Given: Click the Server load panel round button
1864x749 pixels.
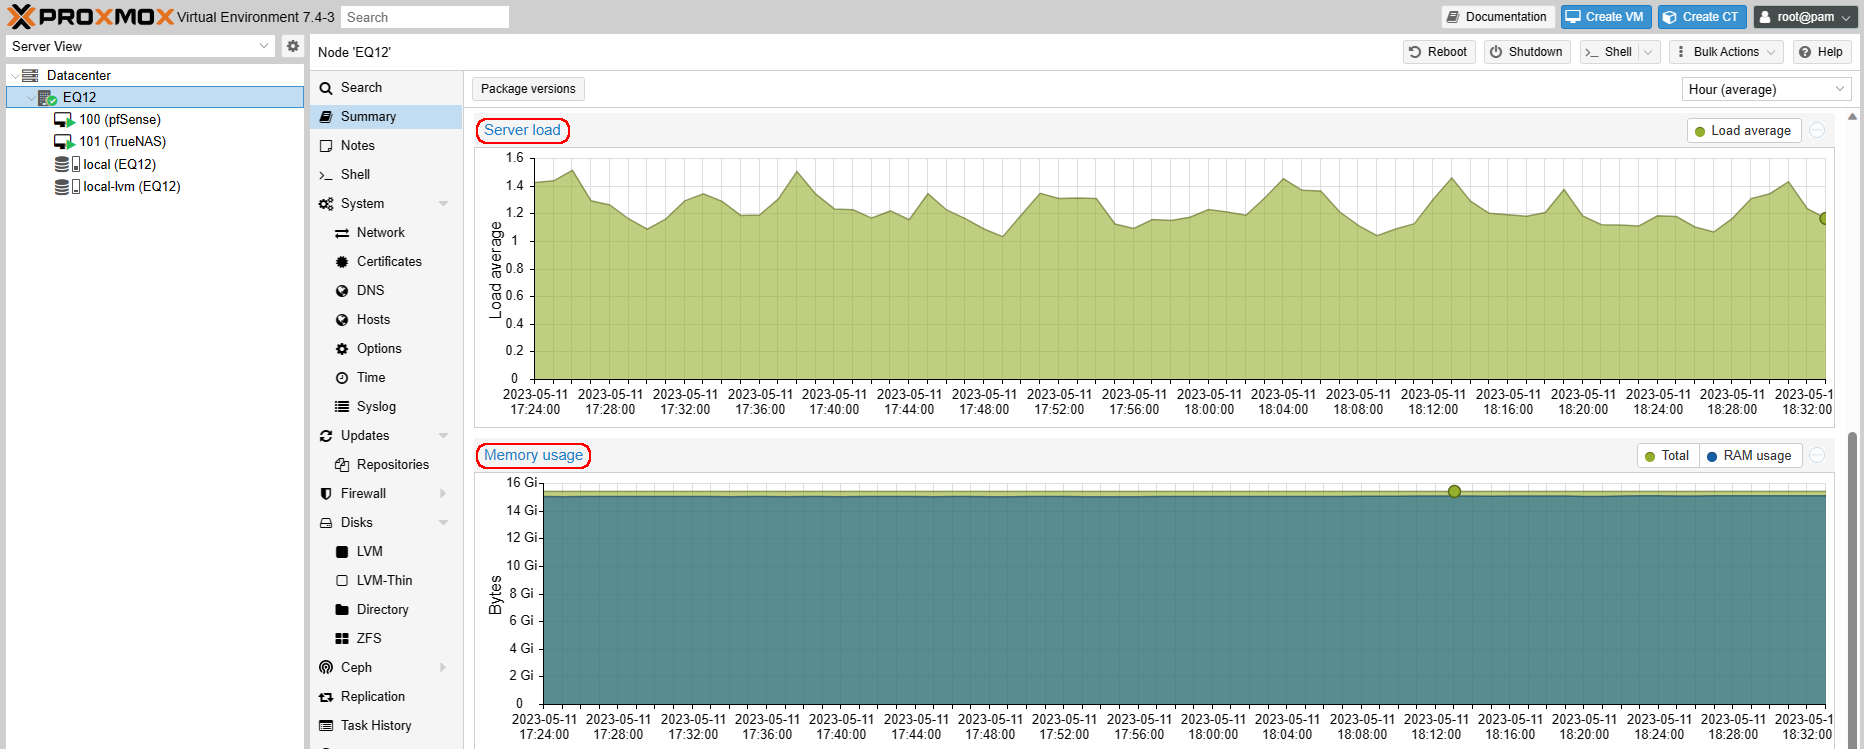Looking at the screenshot, I should click(1817, 131).
